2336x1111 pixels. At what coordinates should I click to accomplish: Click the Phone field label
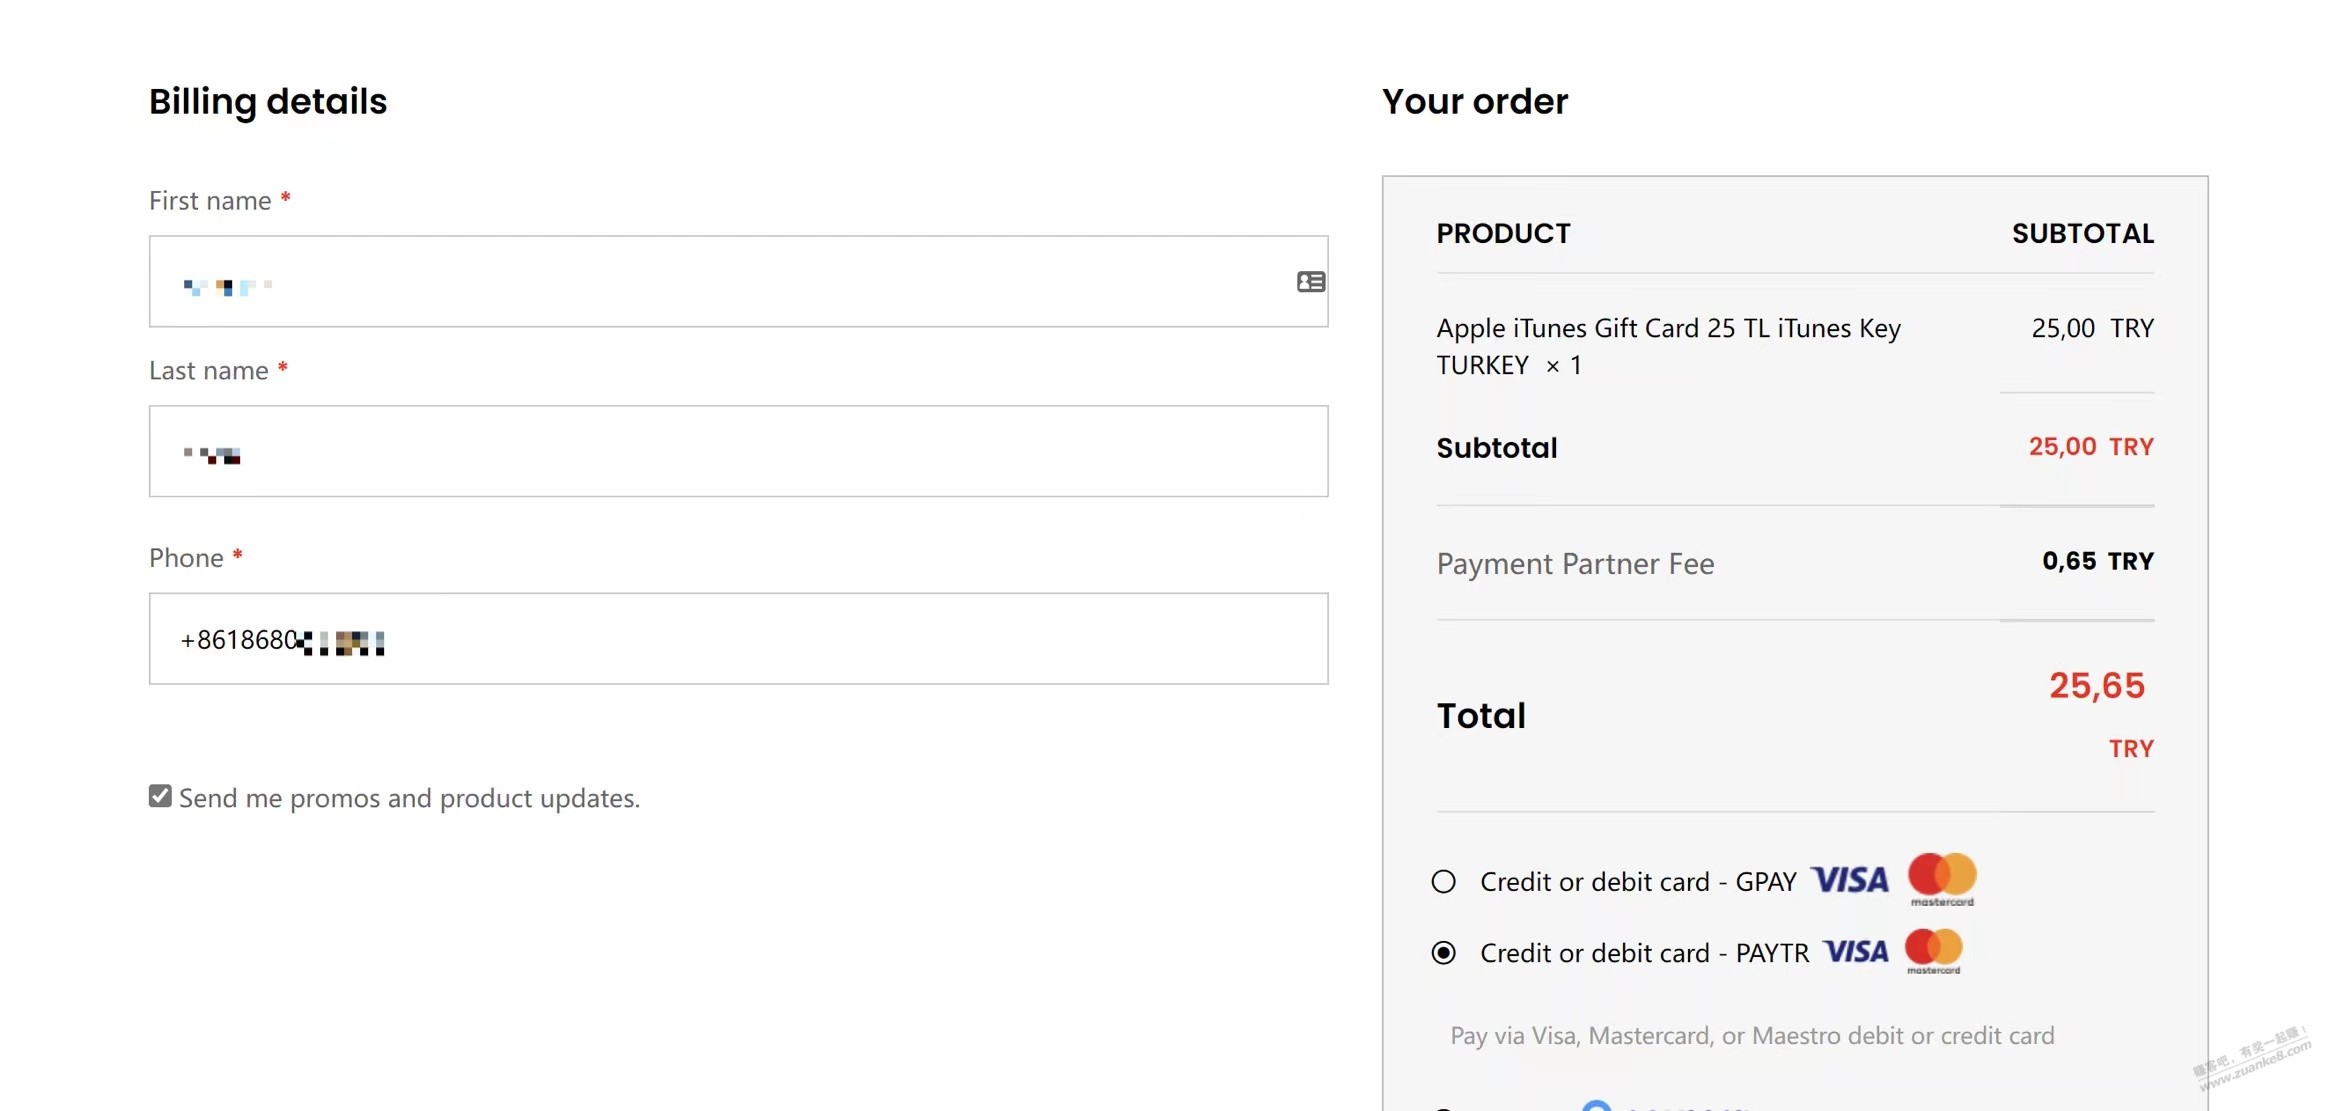186,558
